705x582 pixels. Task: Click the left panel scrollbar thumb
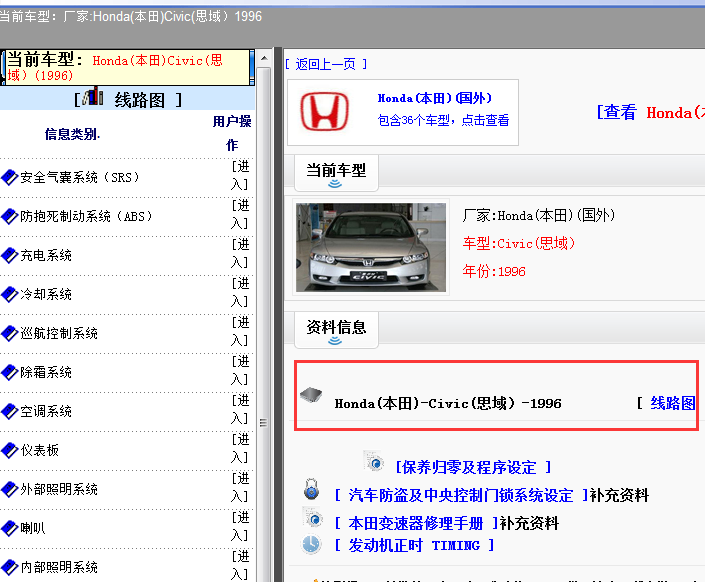(x=264, y=423)
